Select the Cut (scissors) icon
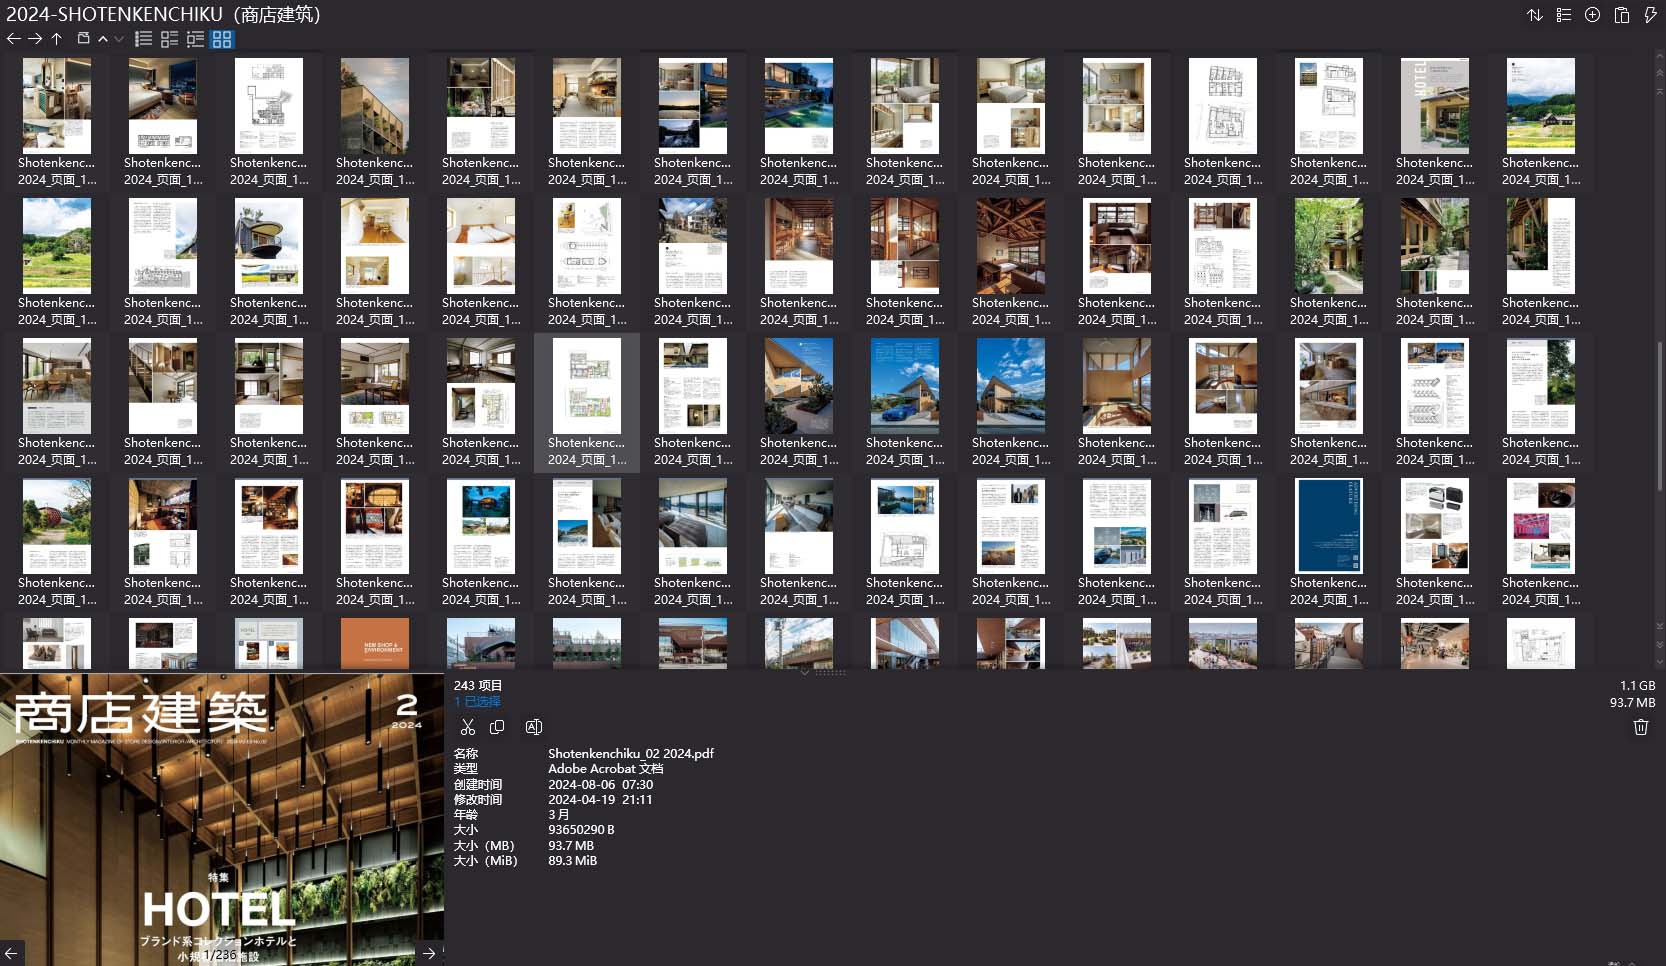1666x966 pixels. (468, 727)
